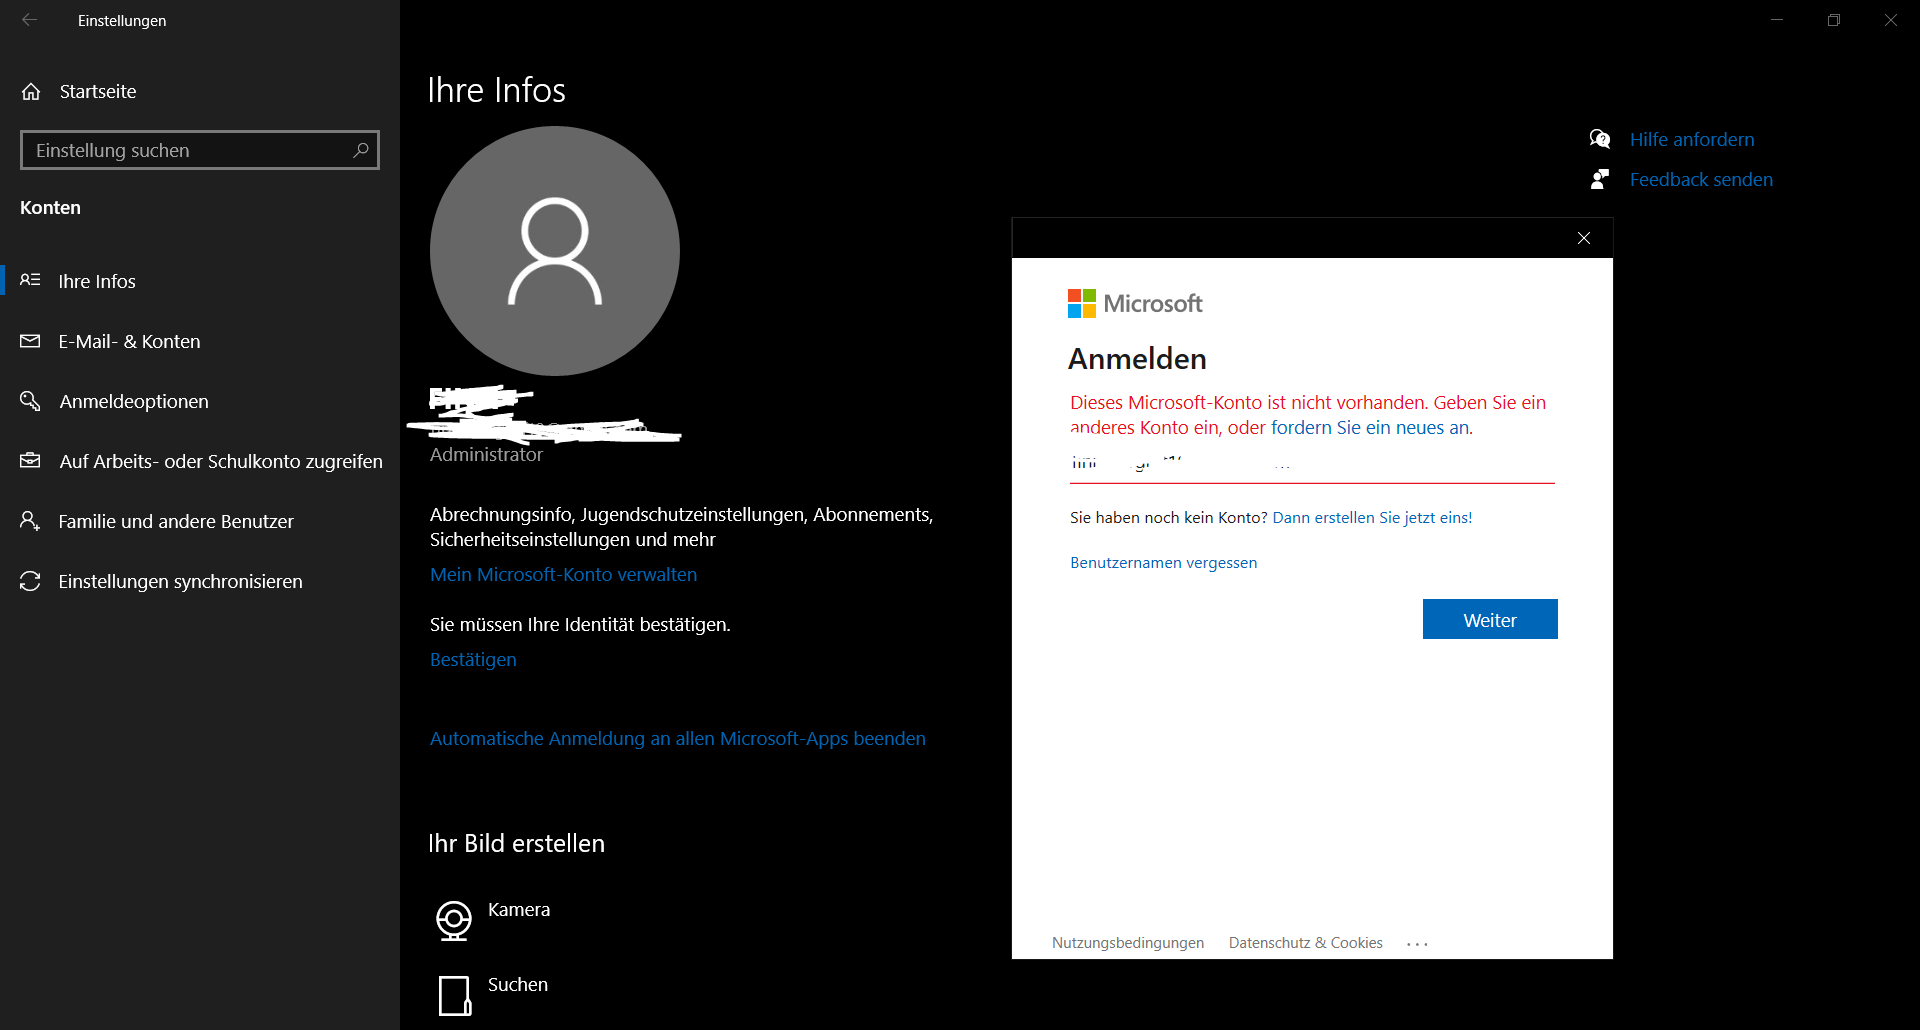
Task: Click Feedback senden link
Action: (x=1701, y=180)
